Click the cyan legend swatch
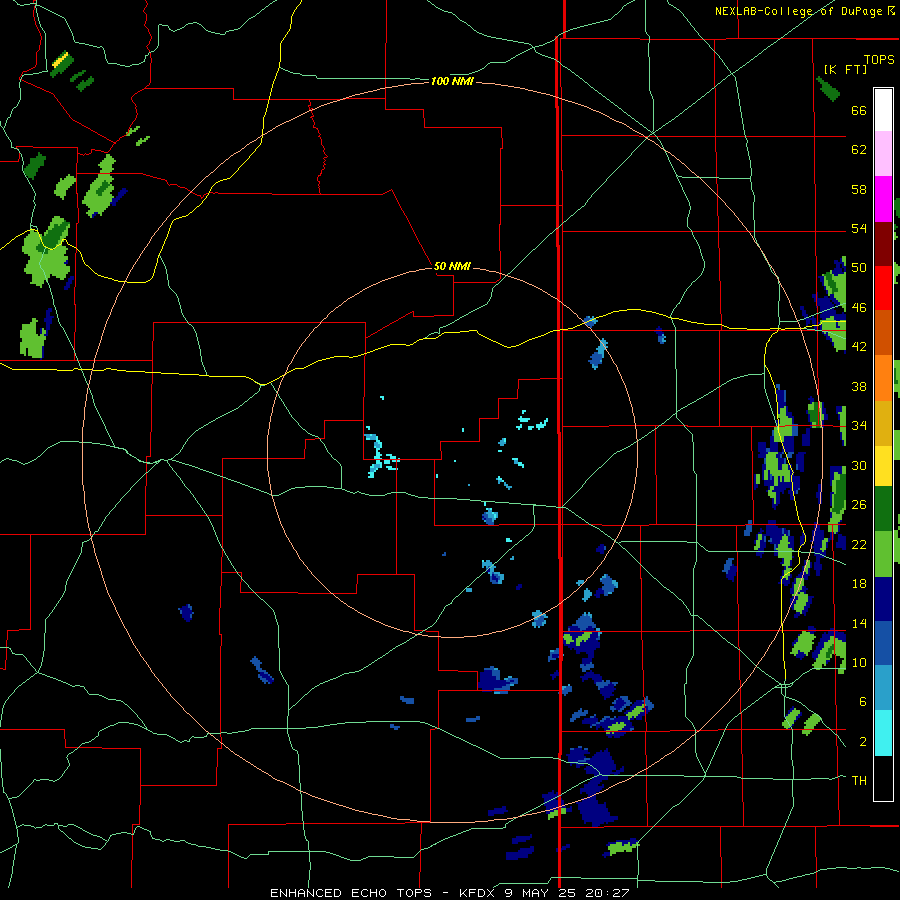900x900 pixels. (x=883, y=733)
